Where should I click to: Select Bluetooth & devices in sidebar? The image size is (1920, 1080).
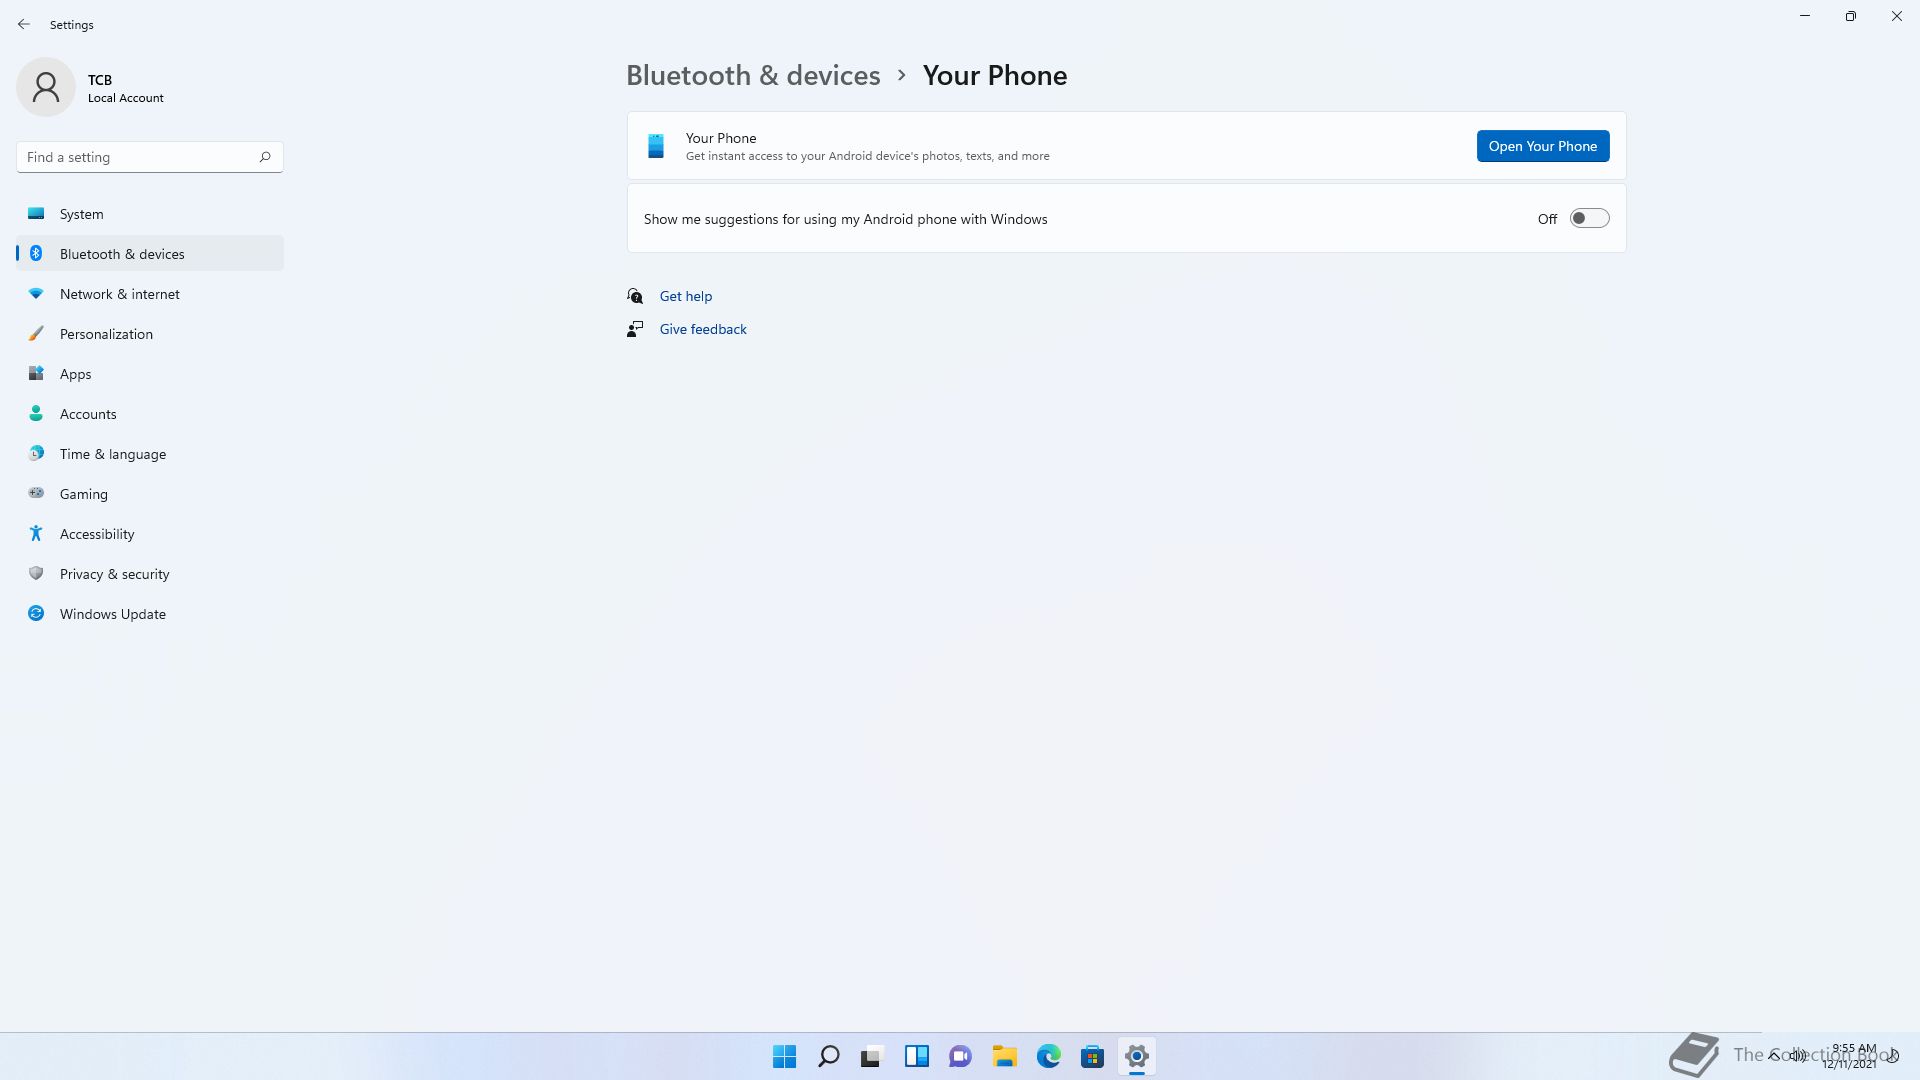pyautogui.click(x=150, y=254)
